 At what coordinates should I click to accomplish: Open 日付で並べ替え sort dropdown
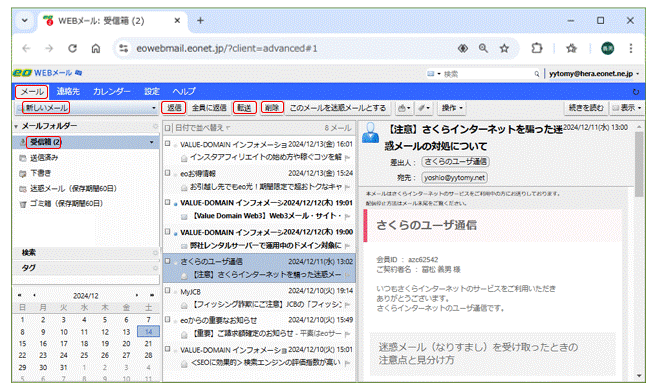pyautogui.click(x=202, y=128)
